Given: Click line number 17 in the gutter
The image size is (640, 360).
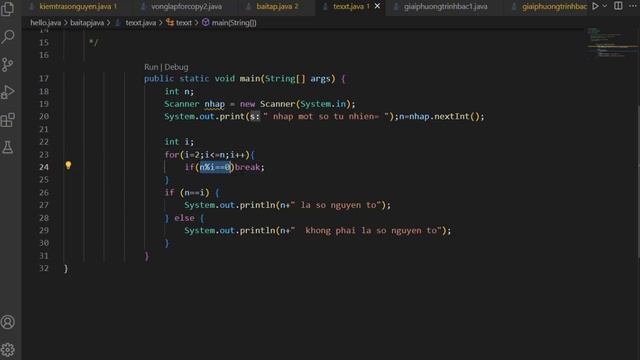Looking at the screenshot, I should point(44,78).
